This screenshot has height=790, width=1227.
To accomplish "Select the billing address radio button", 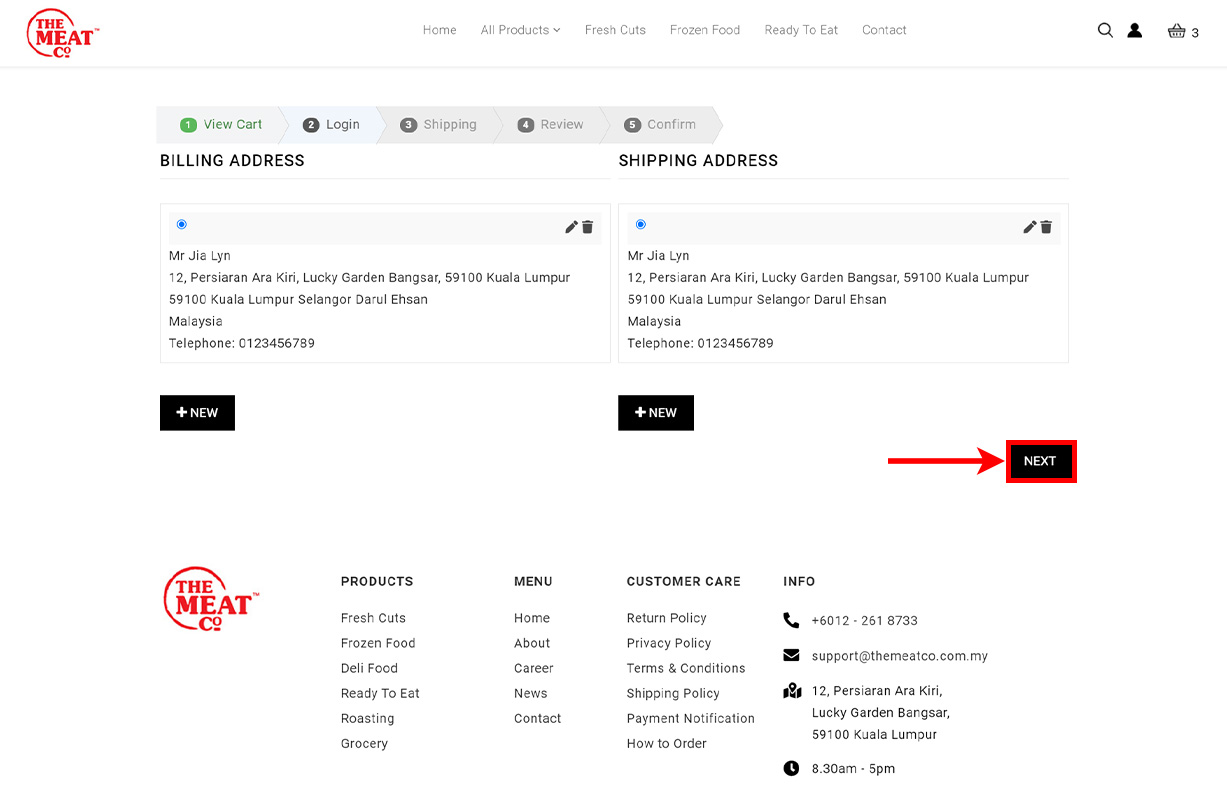I will pos(181,224).
